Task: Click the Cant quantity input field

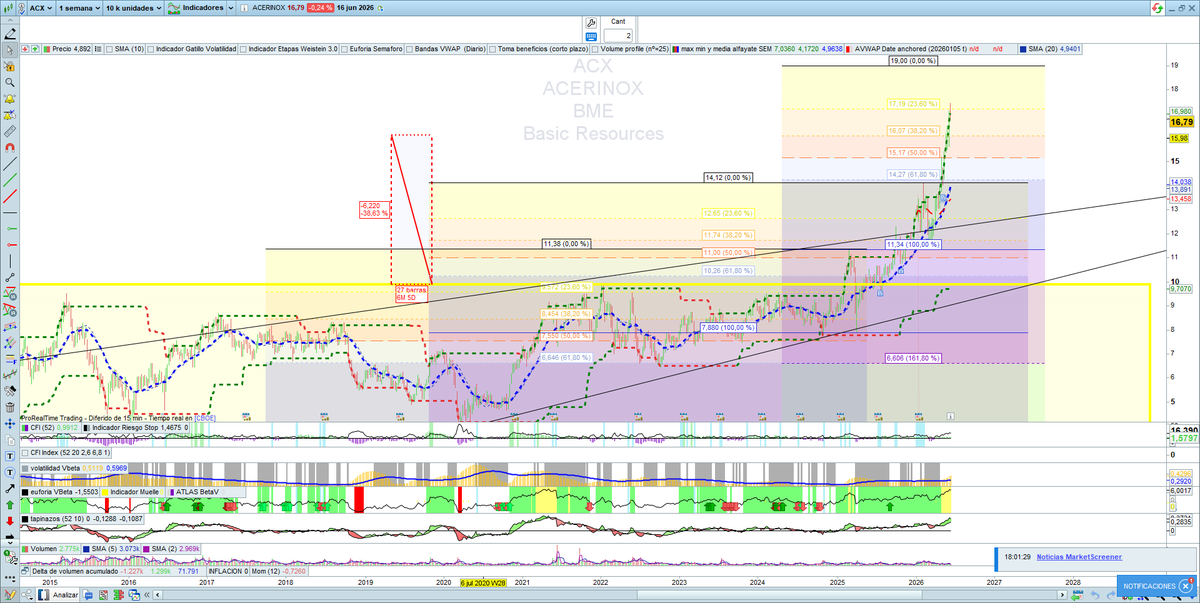Action: coord(617,36)
